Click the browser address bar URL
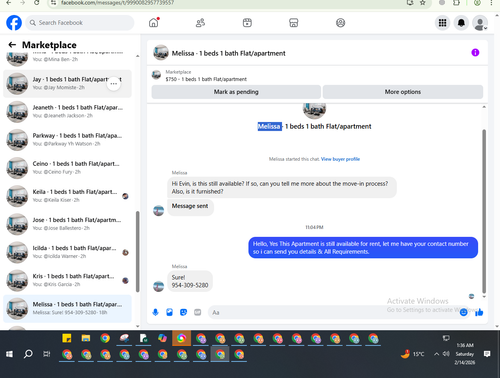500x378 pixels. [x=117, y=3]
